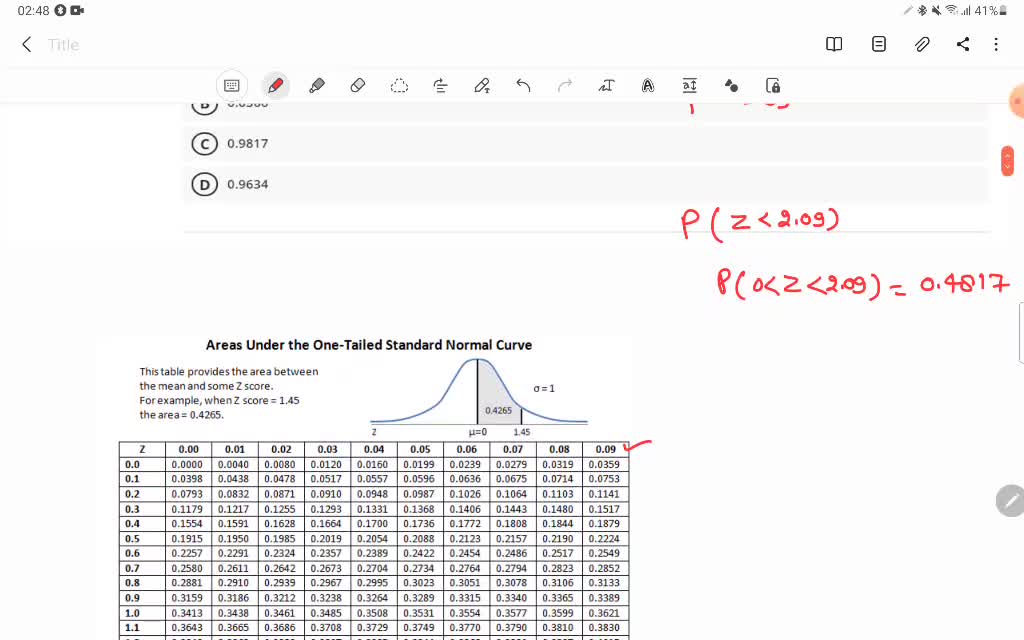This screenshot has width=1024, height=640.
Task: Open the Eraser tool
Action: tap(356, 85)
